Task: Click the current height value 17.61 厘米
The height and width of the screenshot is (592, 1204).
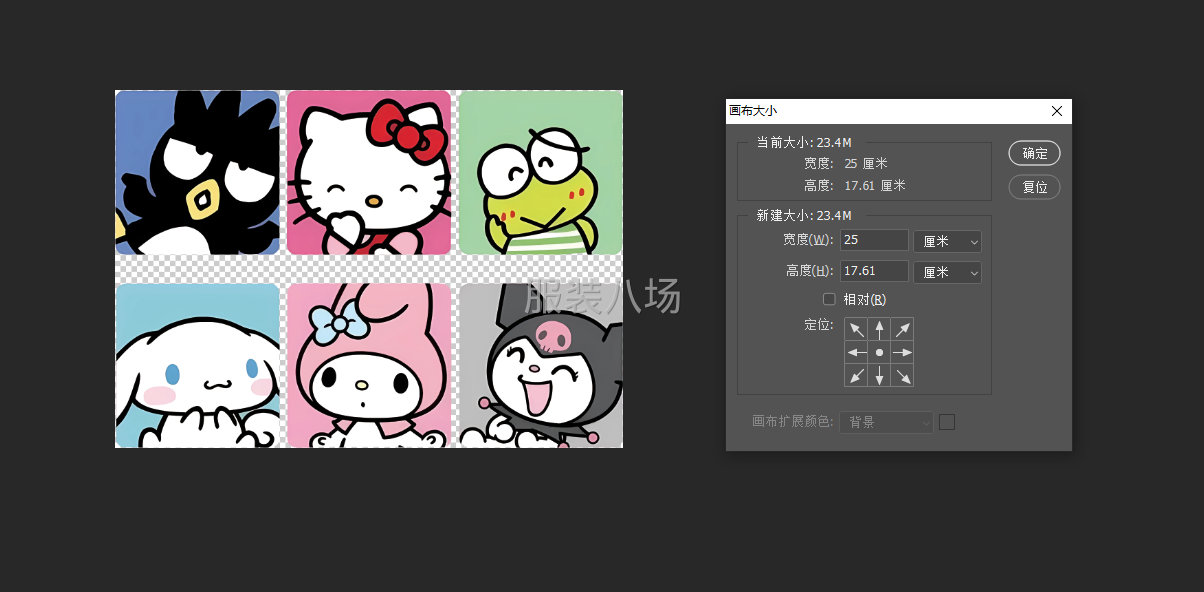Action: click(875, 186)
